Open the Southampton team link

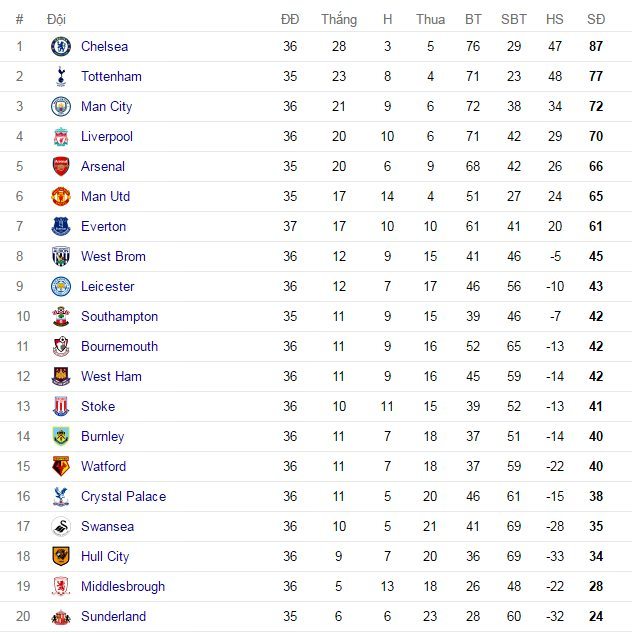pyautogui.click(x=119, y=316)
